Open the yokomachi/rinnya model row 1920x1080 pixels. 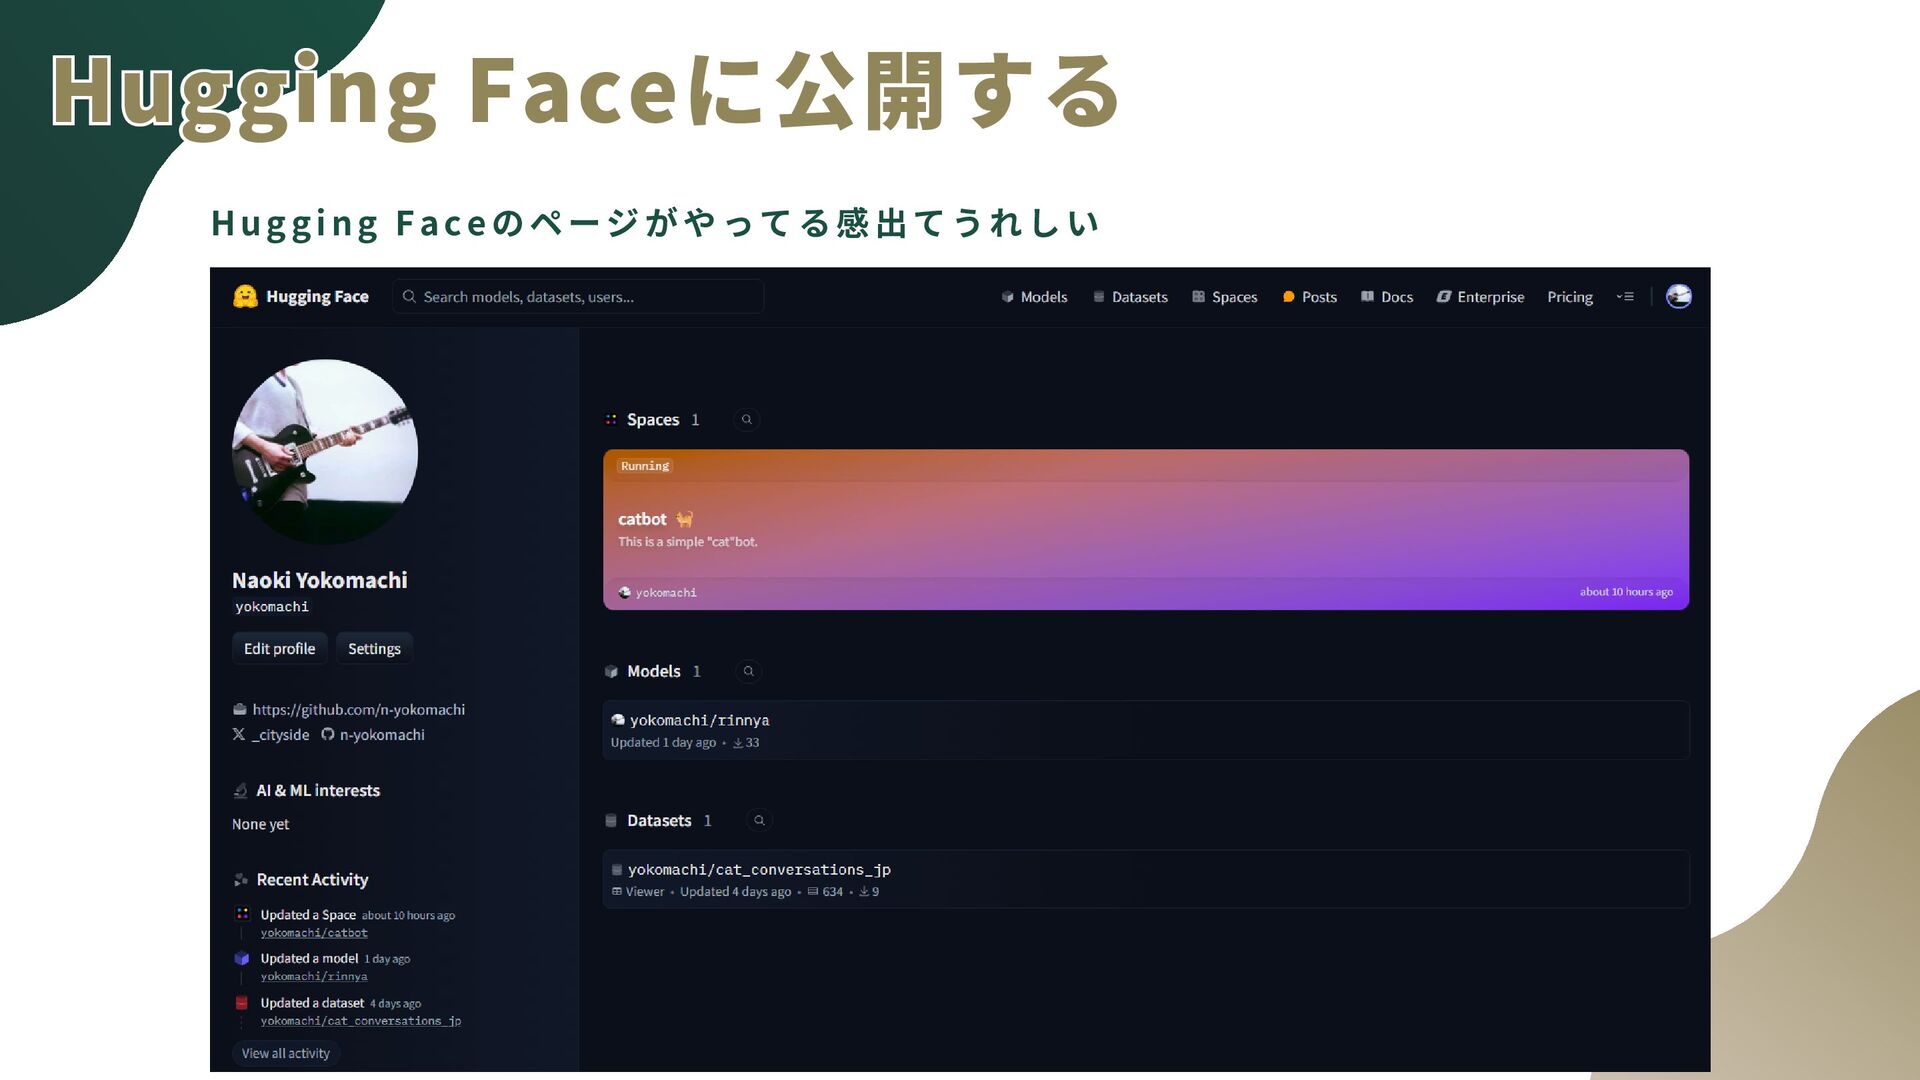pyautogui.click(x=1146, y=730)
